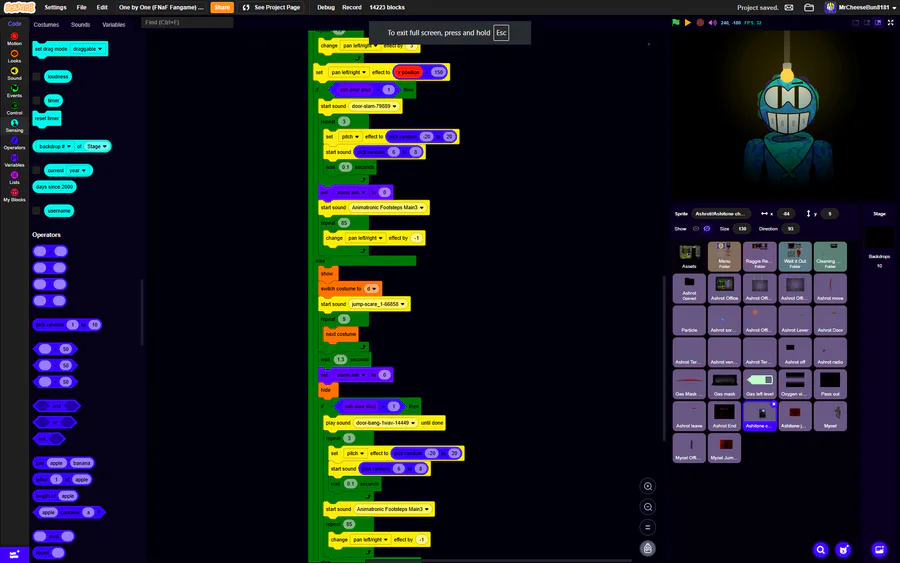Click the orange pause/play triangle button

coord(688,22)
